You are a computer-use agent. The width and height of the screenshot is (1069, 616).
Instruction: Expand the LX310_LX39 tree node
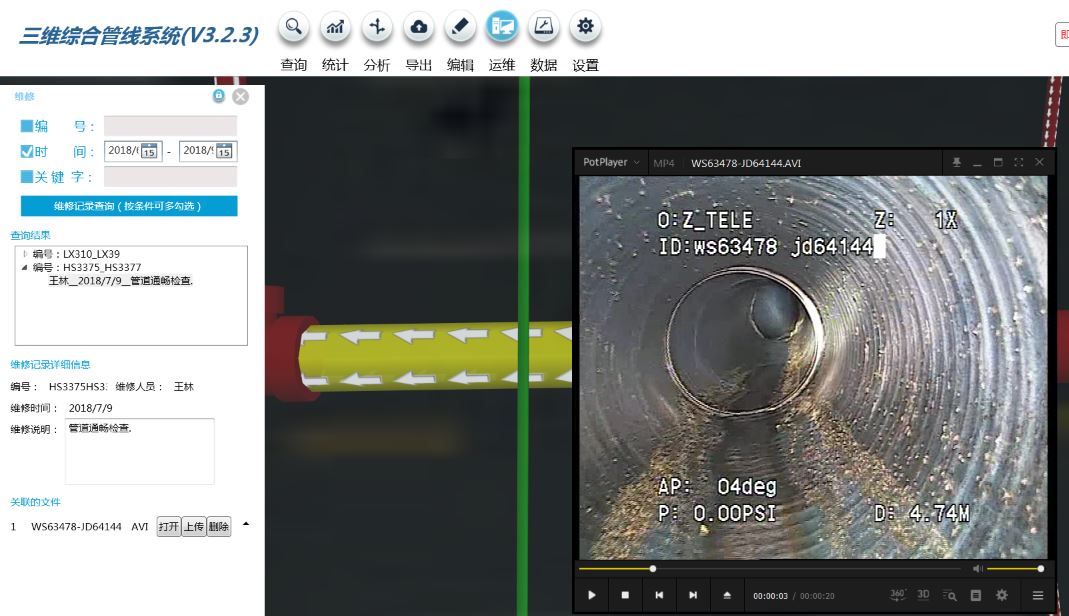(x=25, y=253)
